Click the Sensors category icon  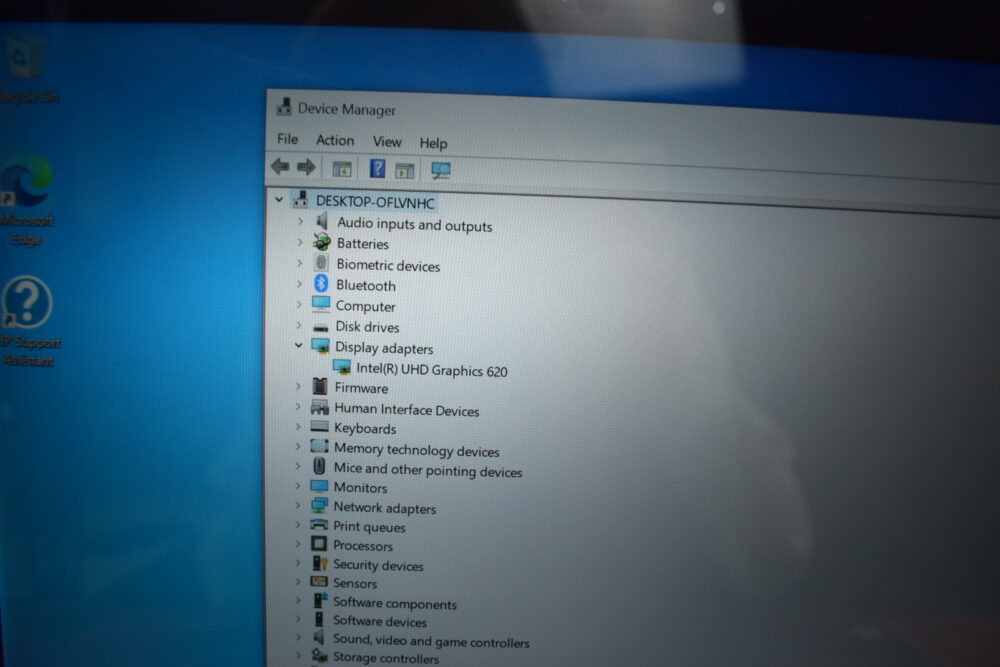coord(319,581)
